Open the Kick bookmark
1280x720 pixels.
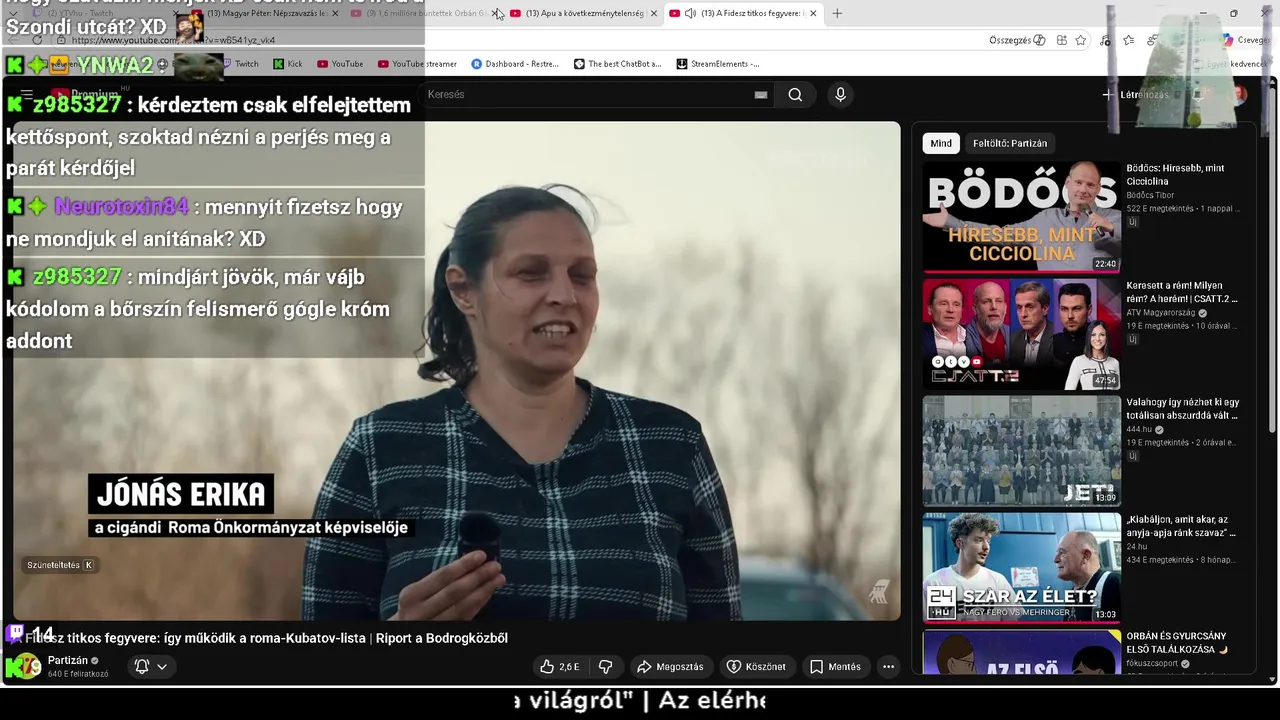pos(287,64)
